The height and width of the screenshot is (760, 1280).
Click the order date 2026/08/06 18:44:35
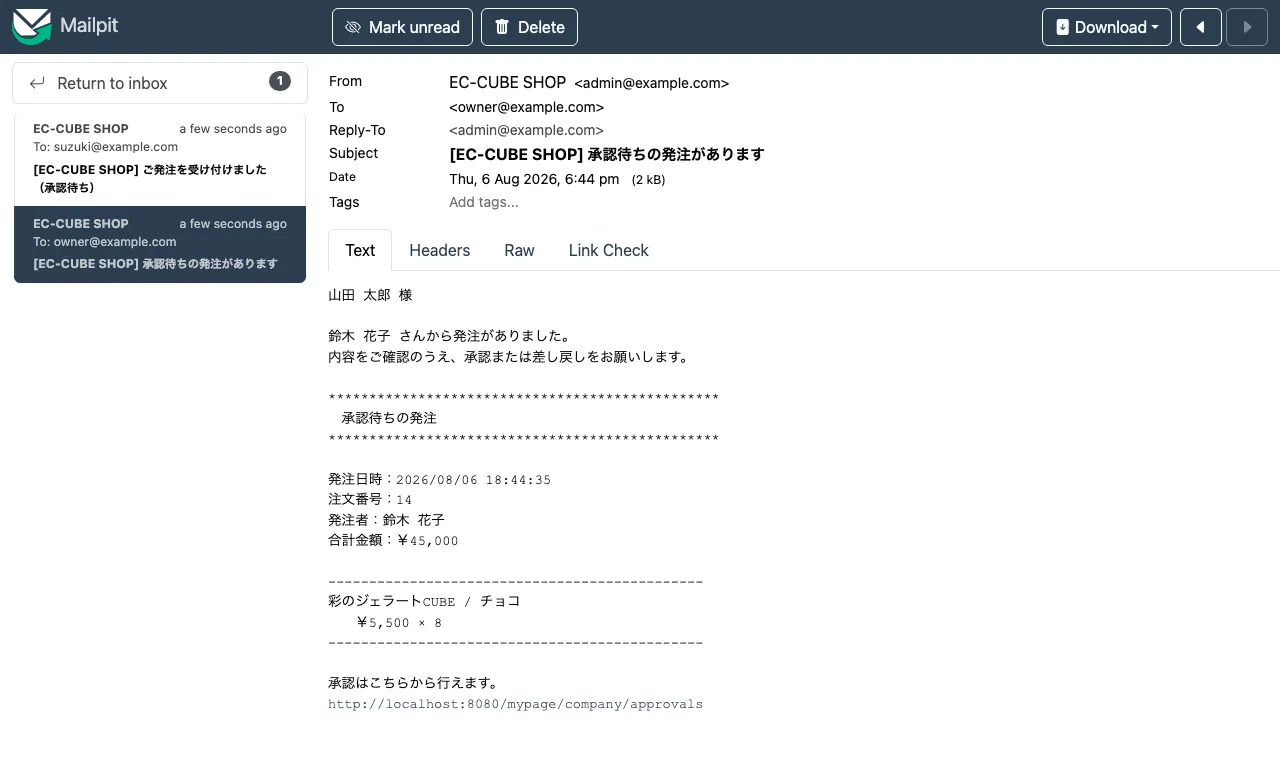point(473,480)
